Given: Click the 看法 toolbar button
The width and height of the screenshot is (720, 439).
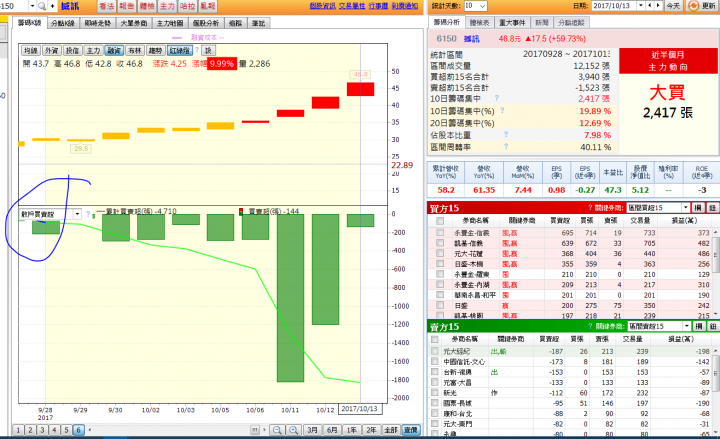Looking at the screenshot, I should pyautogui.click(x=107, y=6).
